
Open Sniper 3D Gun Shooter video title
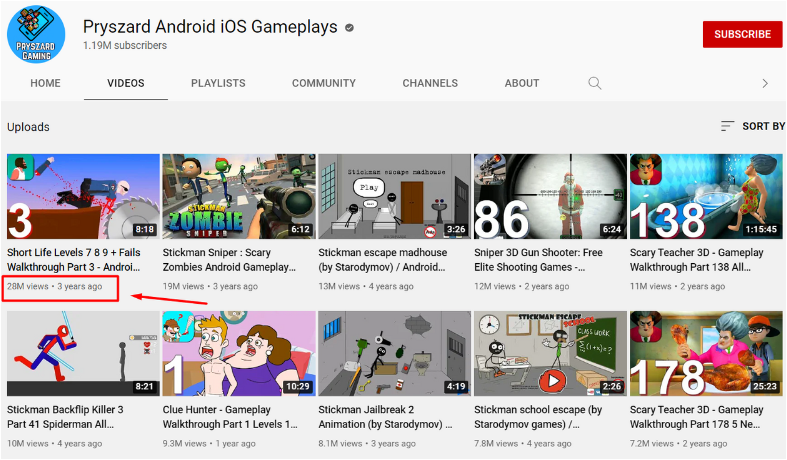pos(539,260)
